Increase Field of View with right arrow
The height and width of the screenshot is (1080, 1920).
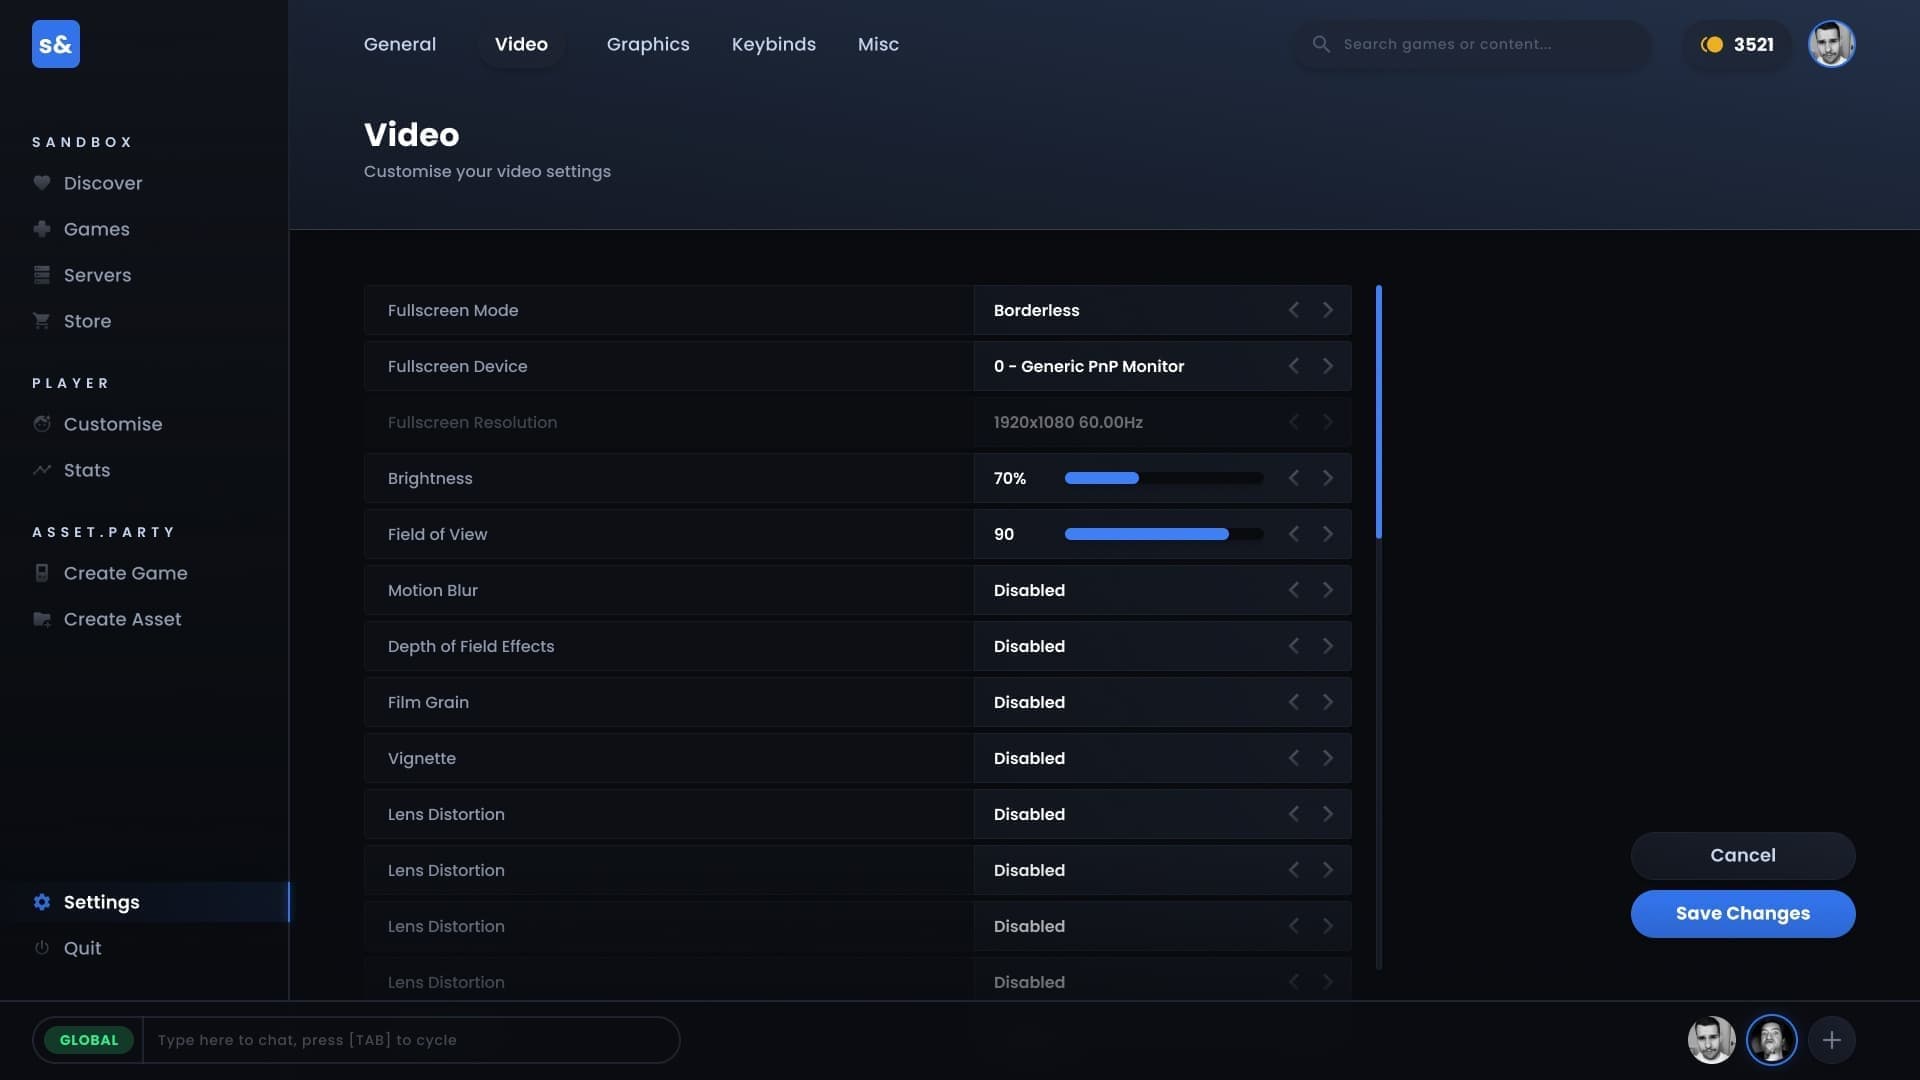tap(1328, 534)
